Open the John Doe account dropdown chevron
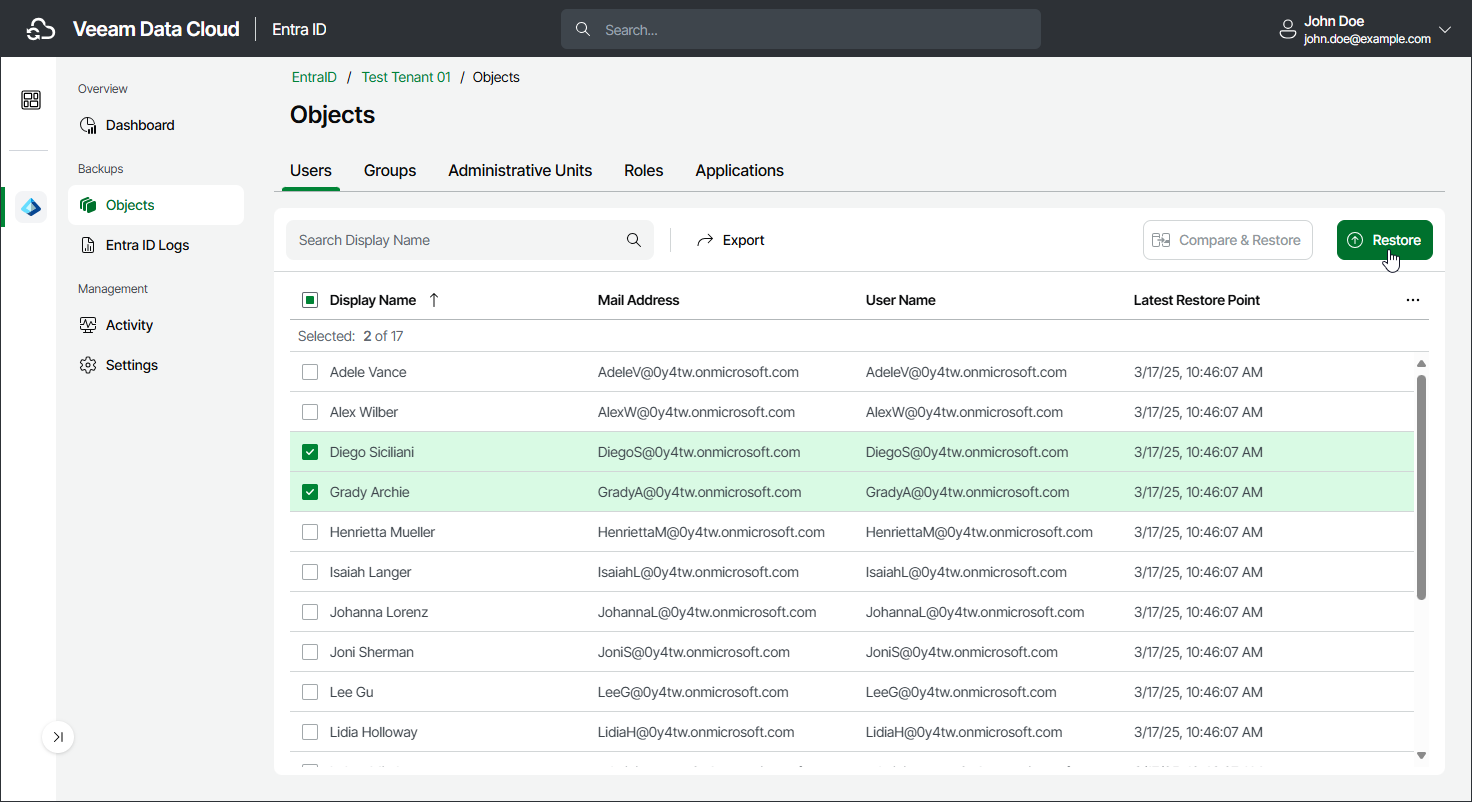The width and height of the screenshot is (1472, 802). click(1444, 30)
